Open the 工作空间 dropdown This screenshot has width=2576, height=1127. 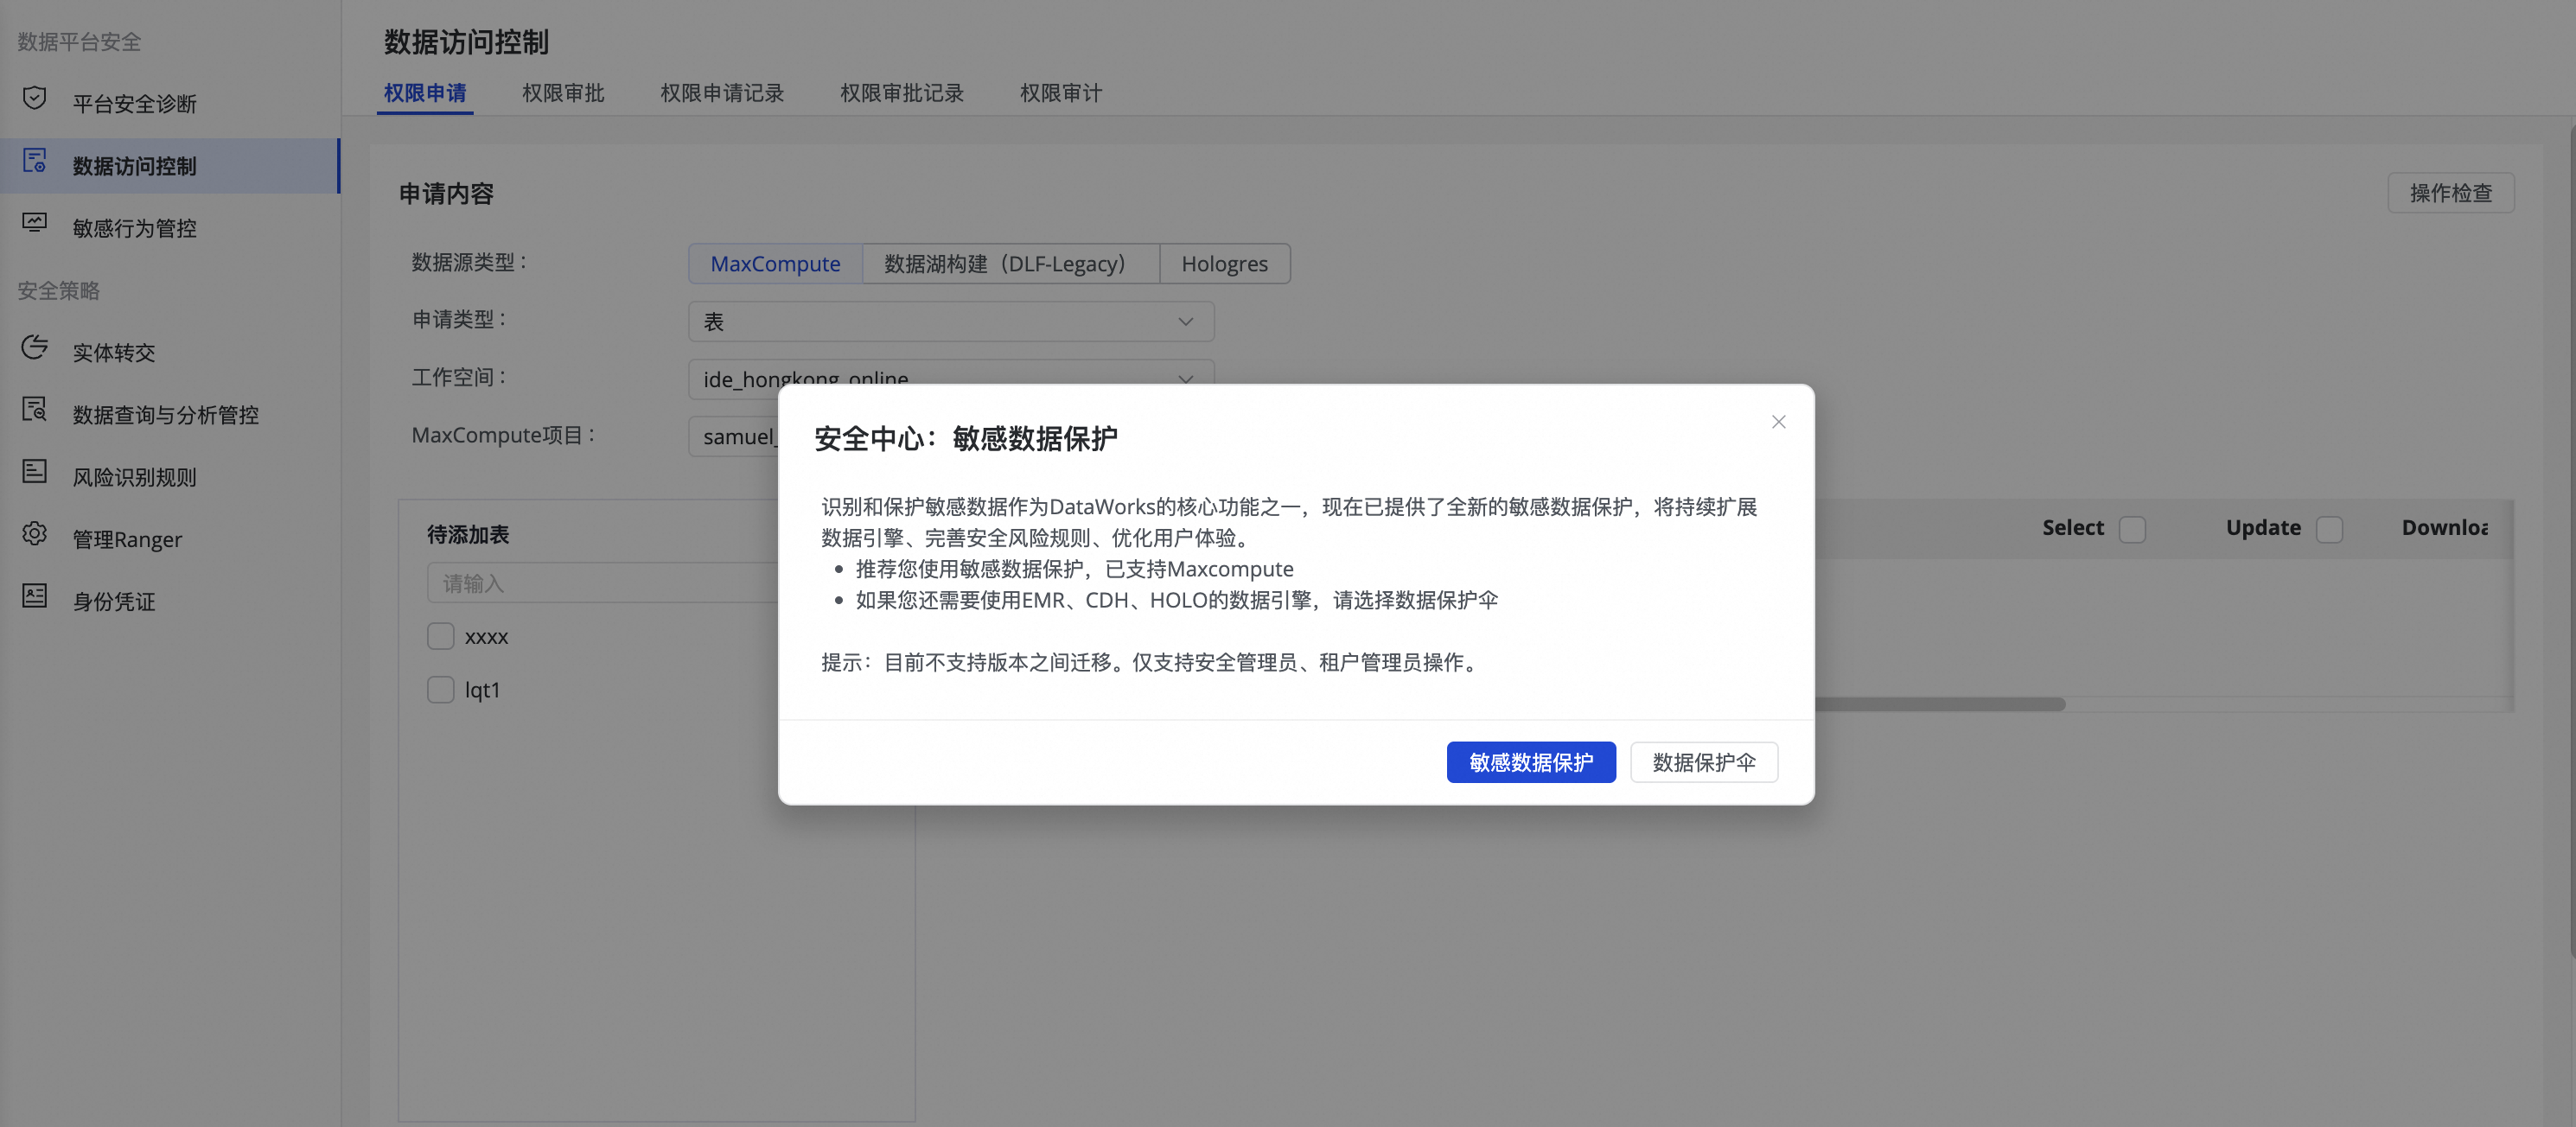point(951,379)
